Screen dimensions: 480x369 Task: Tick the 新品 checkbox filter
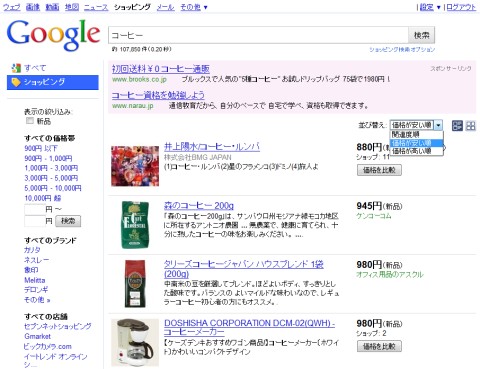coord(30,121)
